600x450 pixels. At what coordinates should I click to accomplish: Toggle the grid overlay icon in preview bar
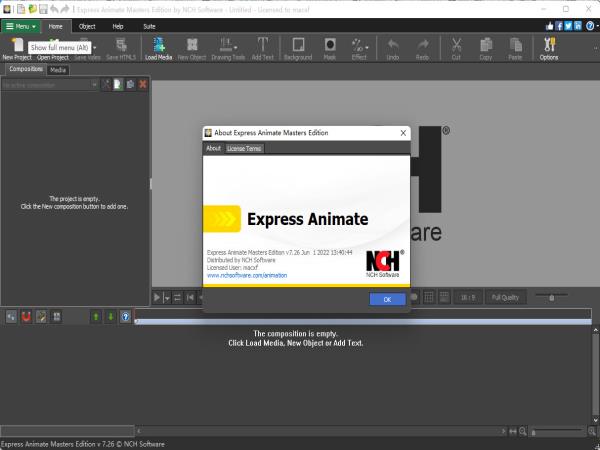point(429,297)
